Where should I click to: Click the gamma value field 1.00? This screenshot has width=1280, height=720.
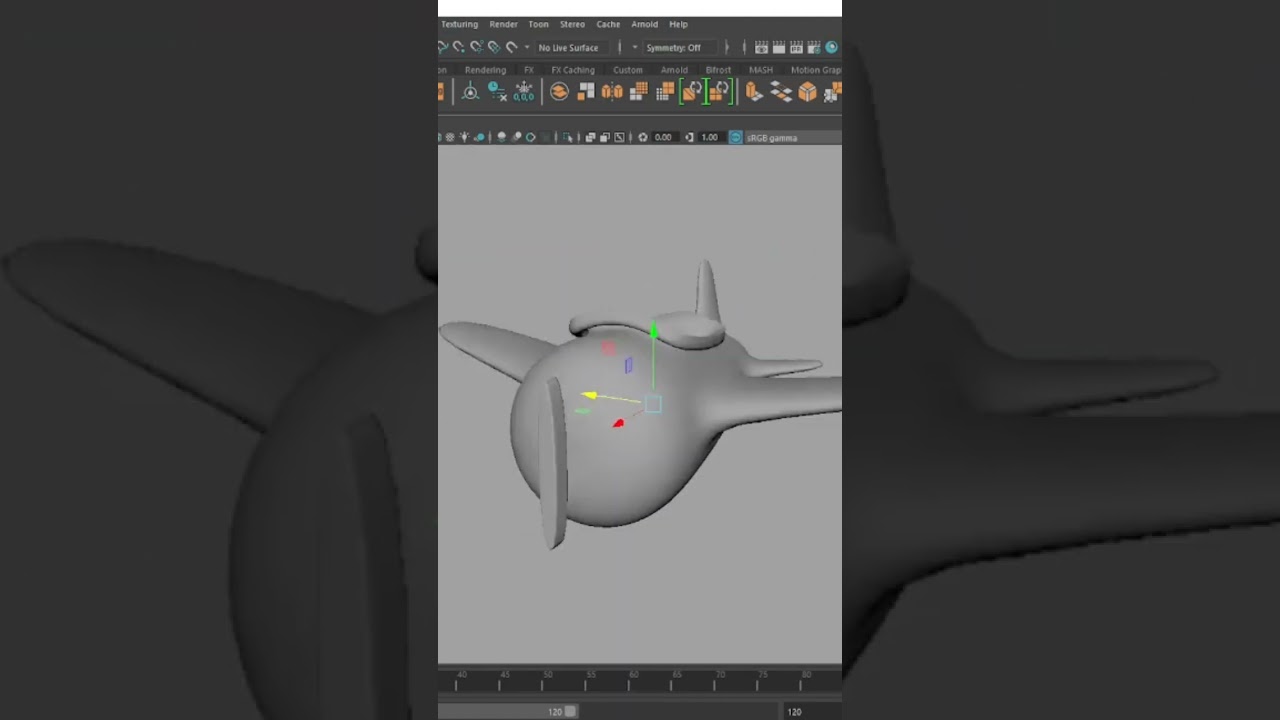click(710, 137)
